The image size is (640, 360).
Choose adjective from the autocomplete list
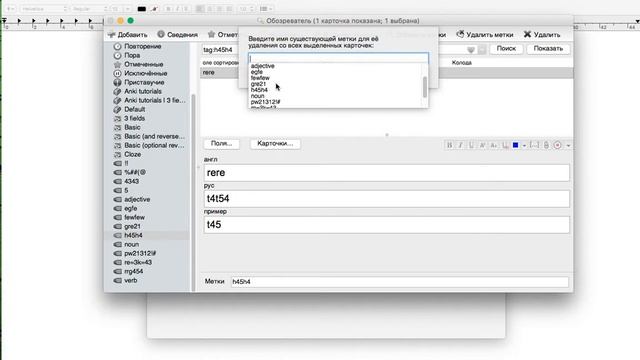tap(262, 66)
